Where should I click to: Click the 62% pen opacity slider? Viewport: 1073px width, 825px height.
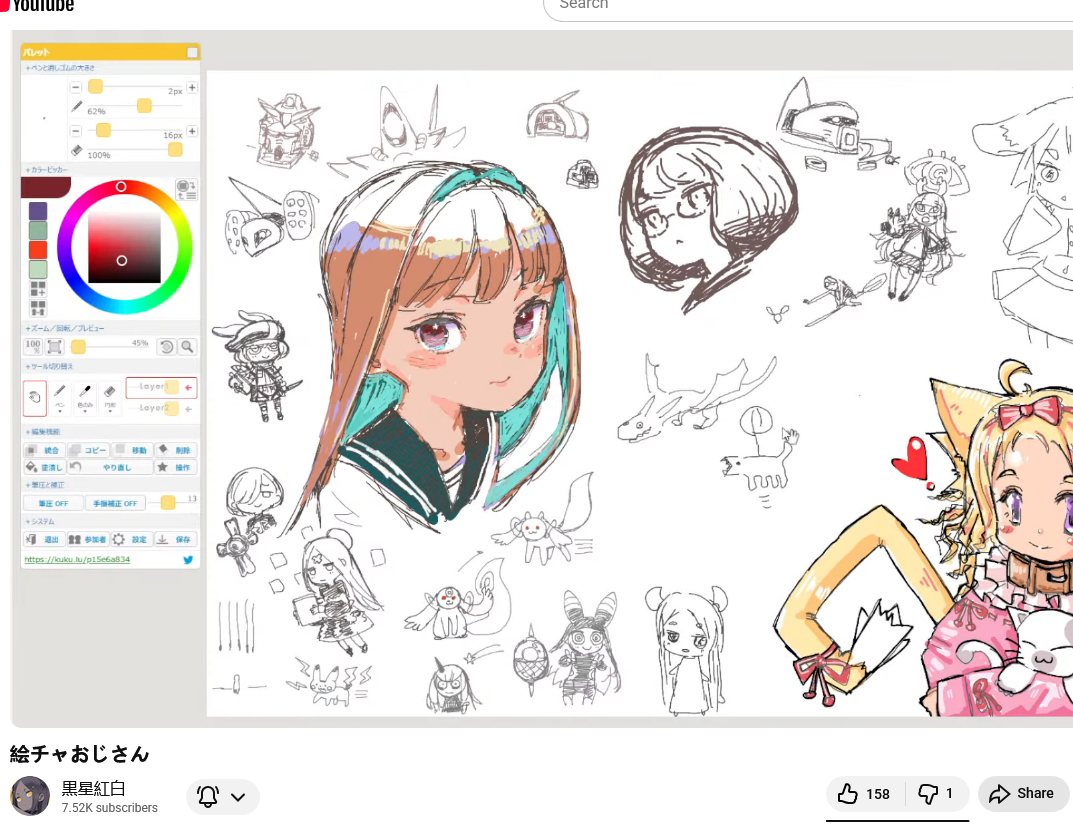coord(144,105)
